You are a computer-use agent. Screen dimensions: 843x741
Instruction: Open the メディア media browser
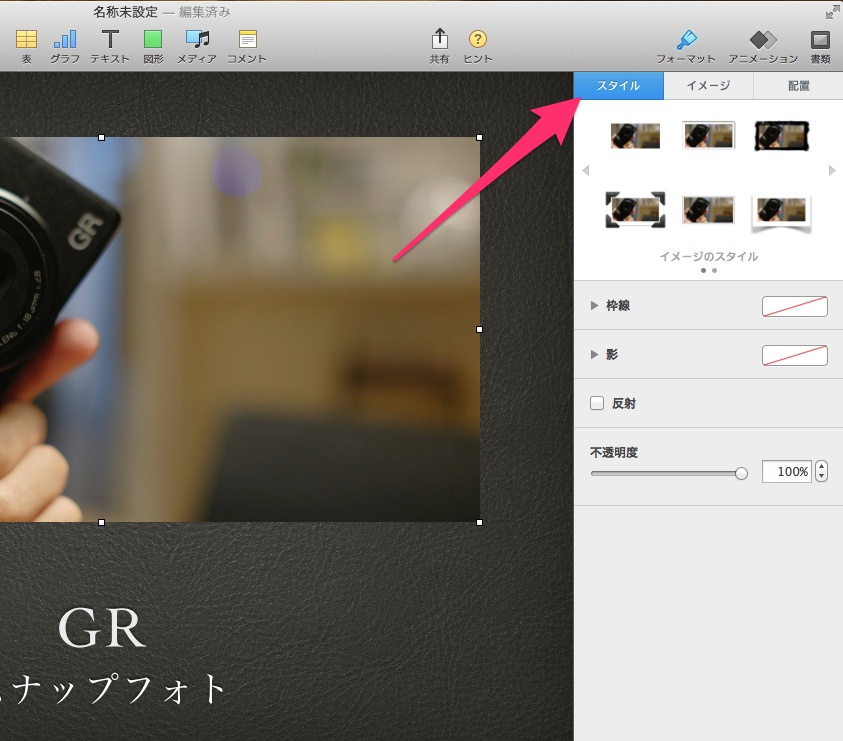pyautogui.click(x=197, y=46)
